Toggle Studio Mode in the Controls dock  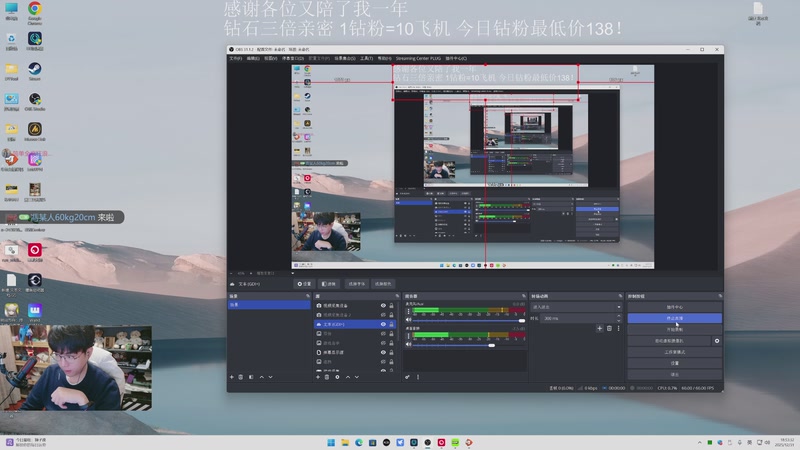pyautogui.click(x=674, y=352)
